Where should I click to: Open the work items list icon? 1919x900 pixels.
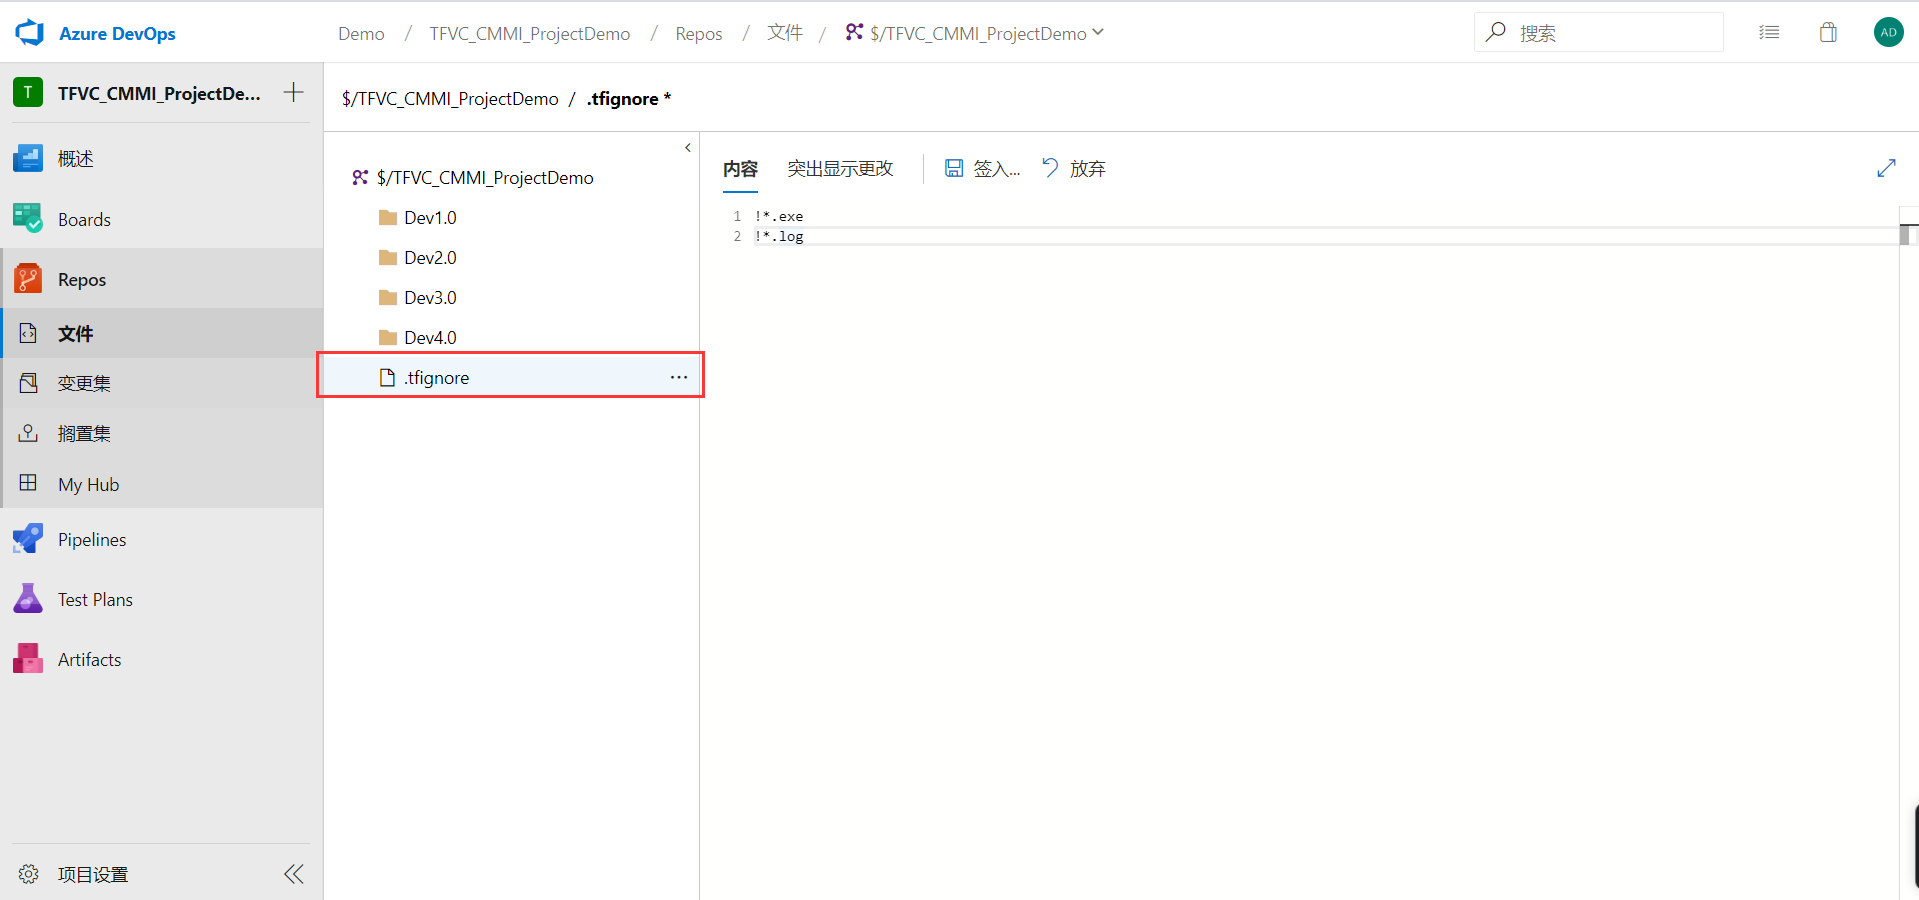coord(1769,32)
